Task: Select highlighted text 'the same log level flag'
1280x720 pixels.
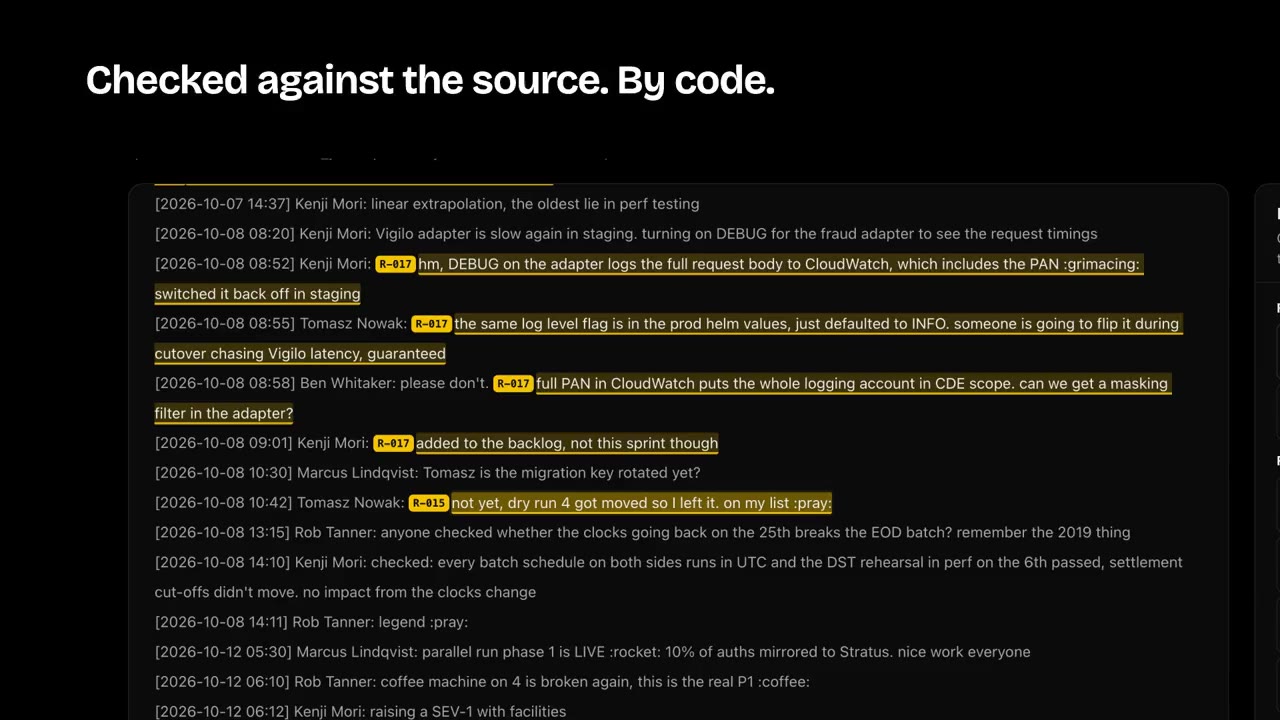Action: (x=818, y=324)
